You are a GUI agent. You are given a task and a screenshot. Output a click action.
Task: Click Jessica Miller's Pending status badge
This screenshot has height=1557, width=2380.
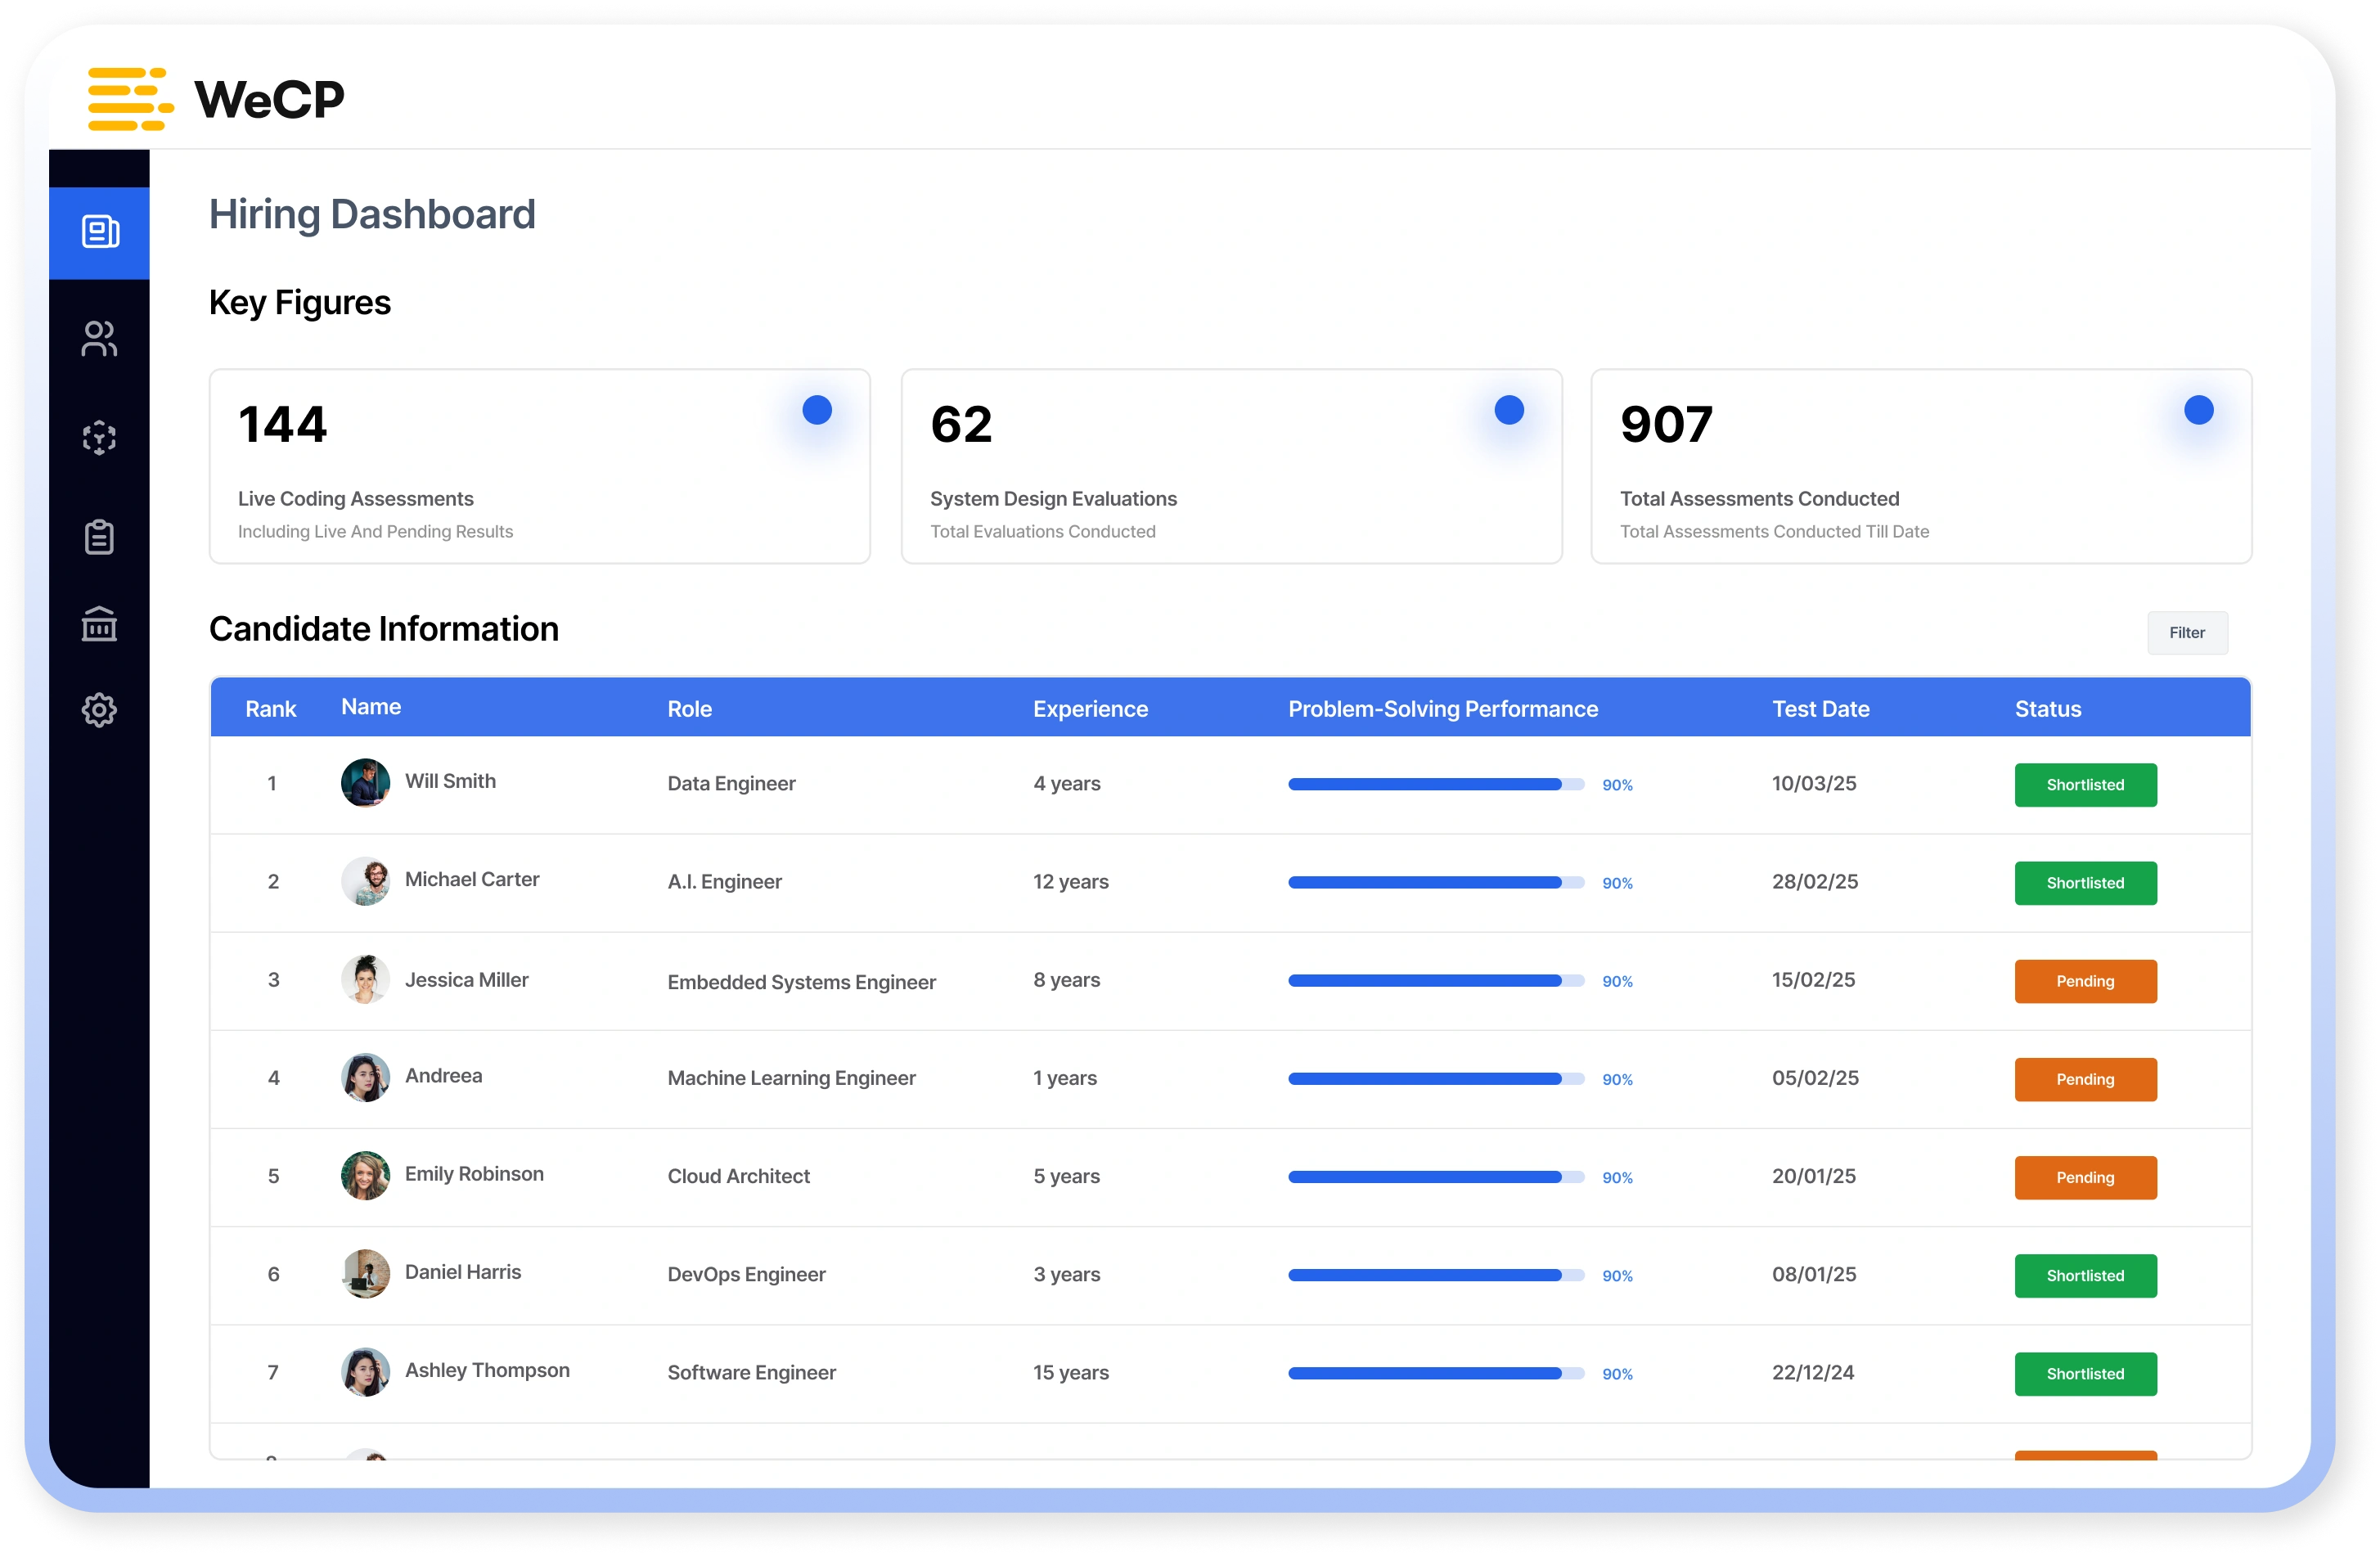click(2085, 981)
